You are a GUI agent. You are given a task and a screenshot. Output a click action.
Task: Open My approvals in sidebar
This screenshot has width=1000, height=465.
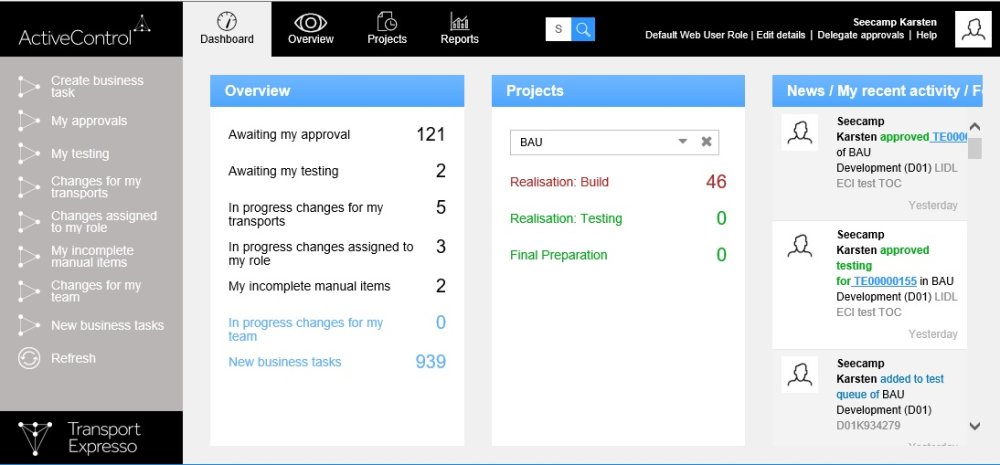(x=89, y=121)
